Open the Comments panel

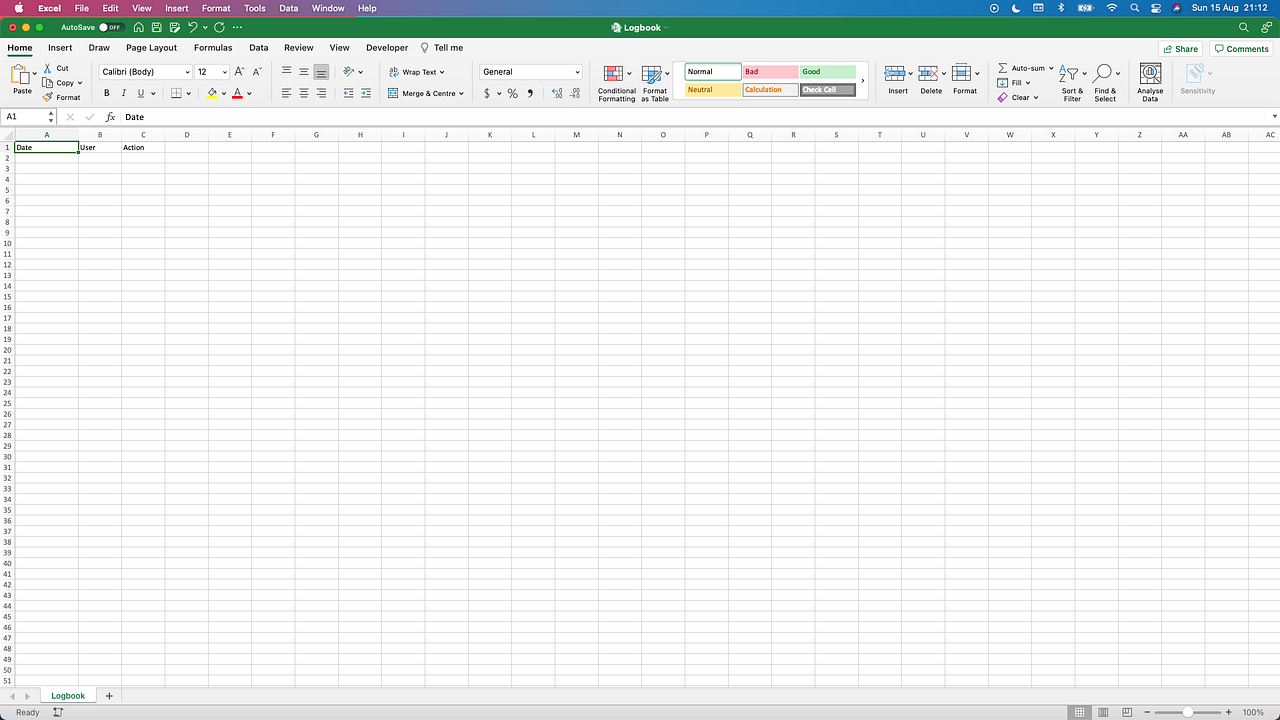1241,47
